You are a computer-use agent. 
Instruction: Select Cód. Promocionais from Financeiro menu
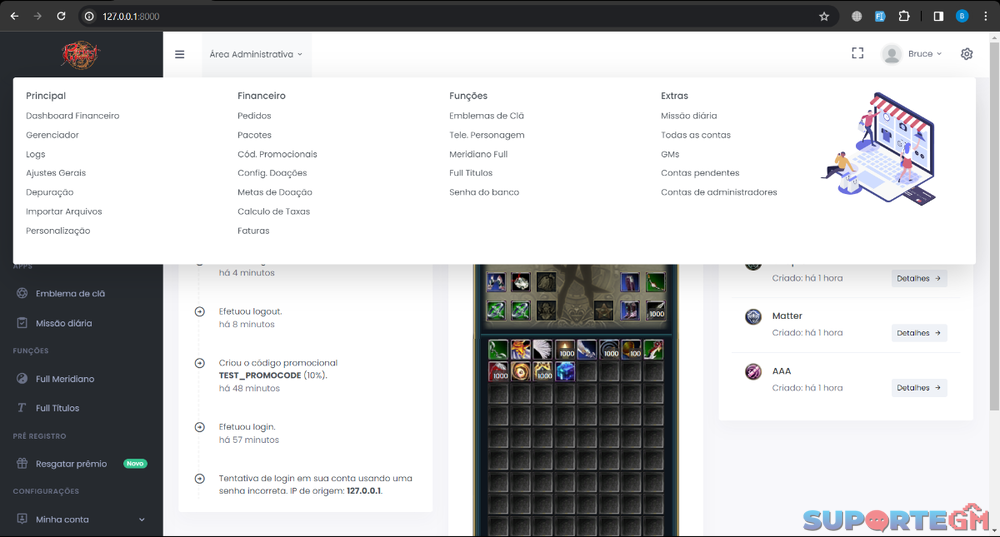point(277,154)
